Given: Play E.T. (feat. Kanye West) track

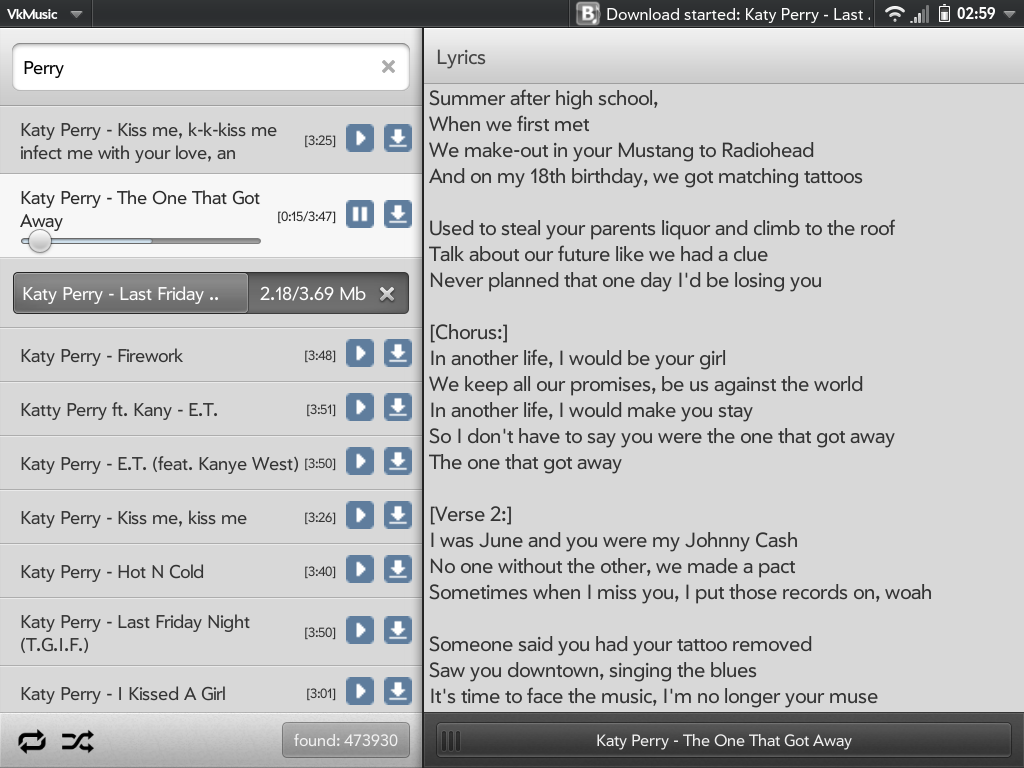Looking at the screenshot, I should (360, 461).
